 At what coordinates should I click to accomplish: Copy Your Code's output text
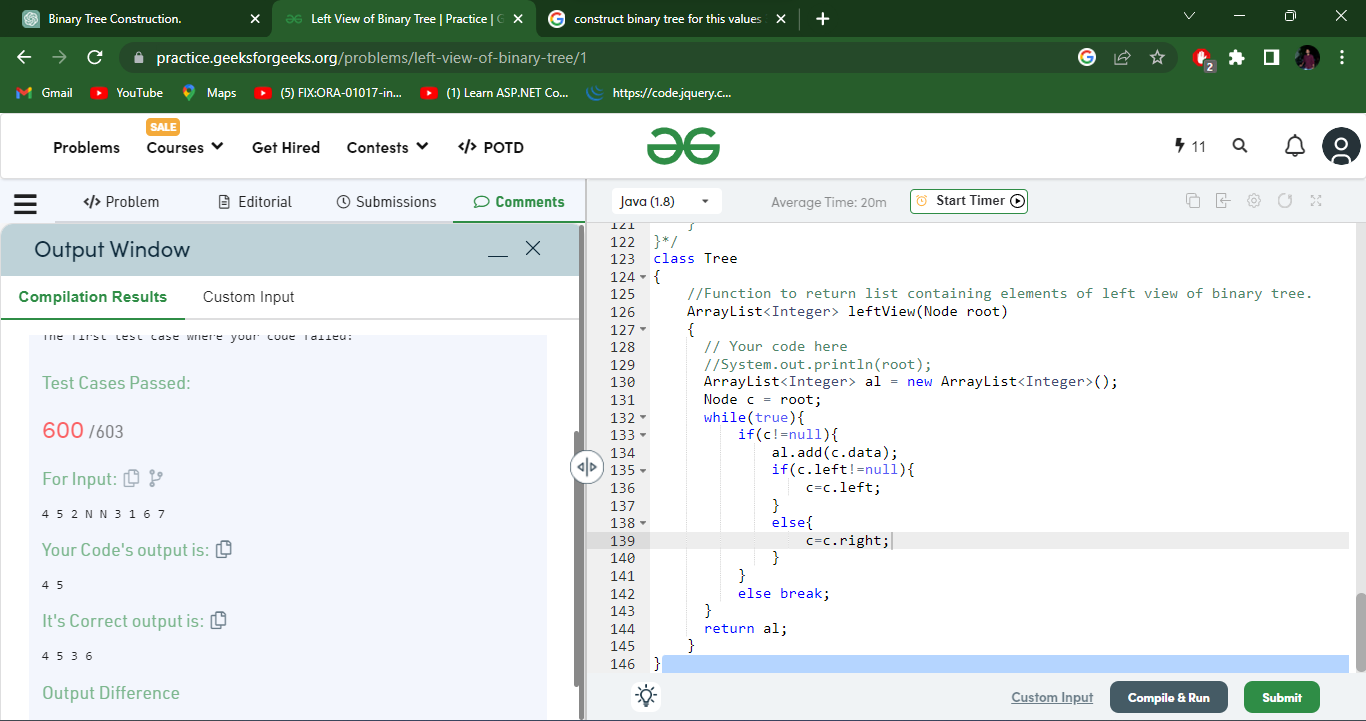point(224,549)
